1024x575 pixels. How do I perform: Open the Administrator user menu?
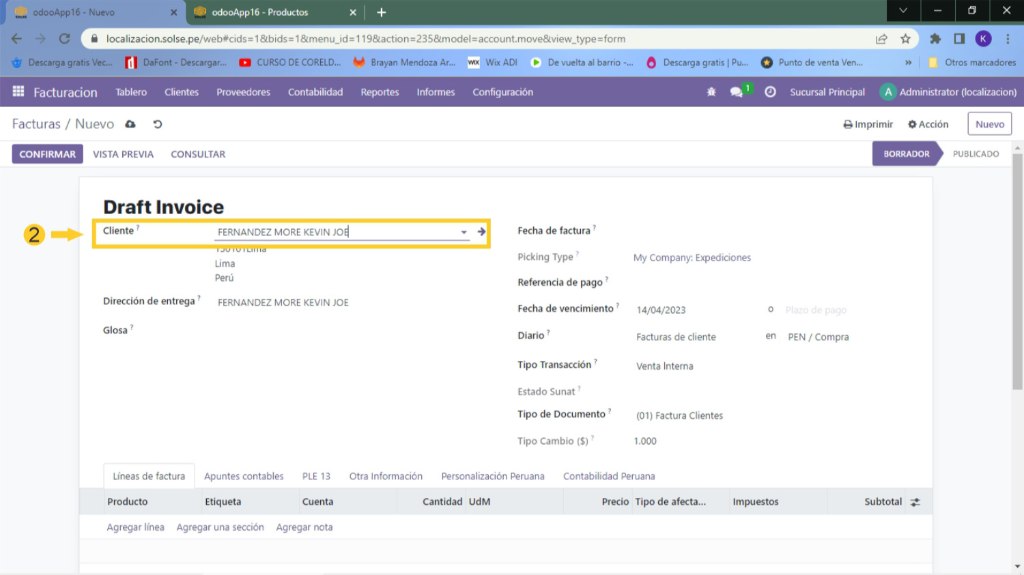click(x=944, y=92)
